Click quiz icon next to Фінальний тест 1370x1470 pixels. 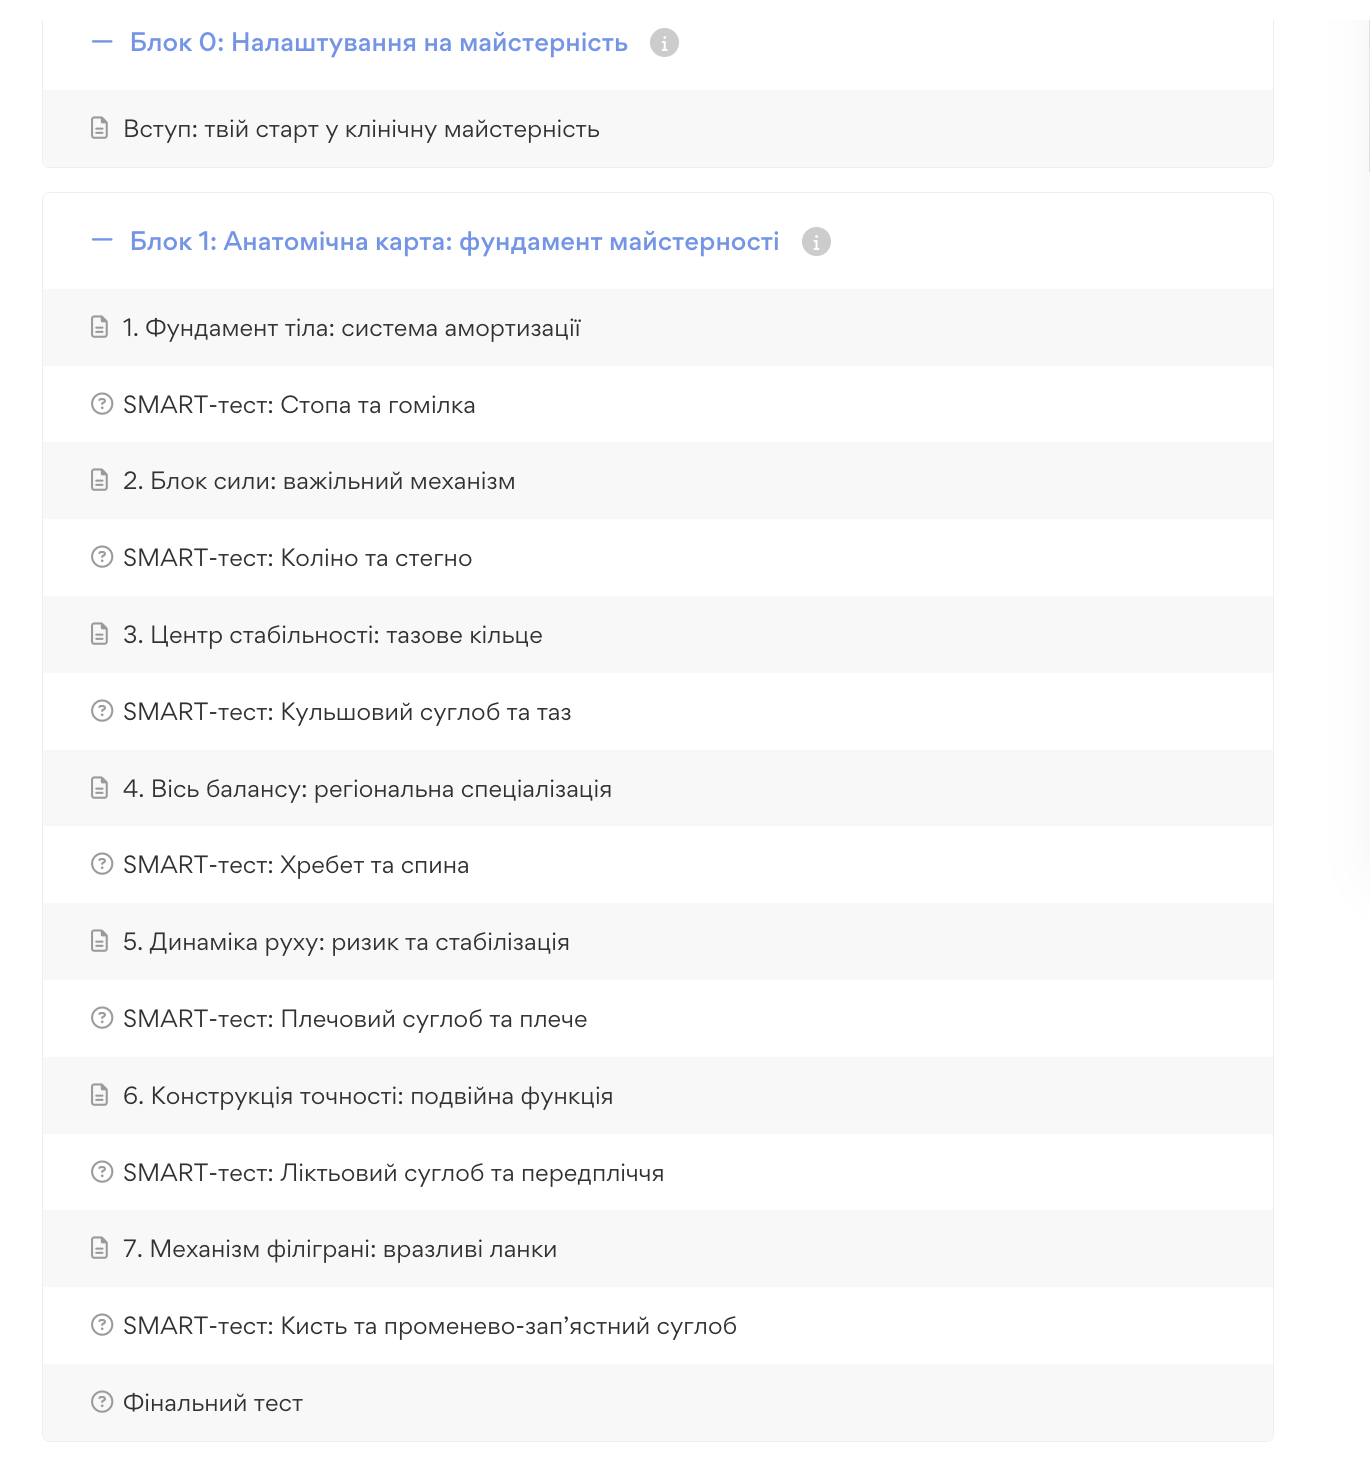(101, 1402)
